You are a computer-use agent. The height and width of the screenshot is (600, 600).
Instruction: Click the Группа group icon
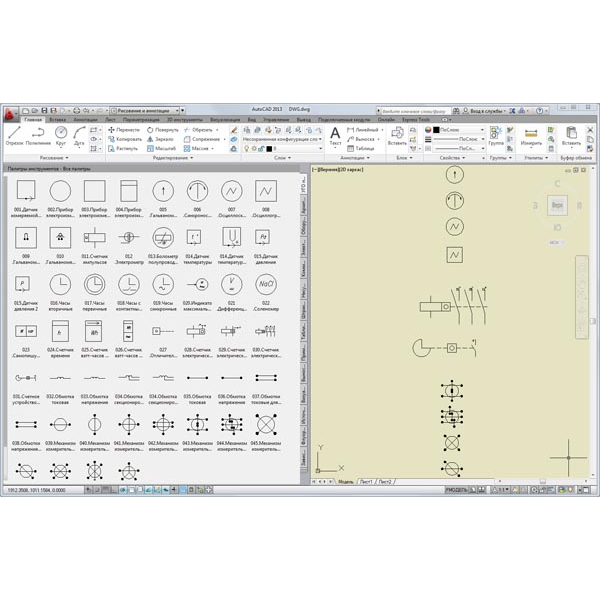click(496, 136)
